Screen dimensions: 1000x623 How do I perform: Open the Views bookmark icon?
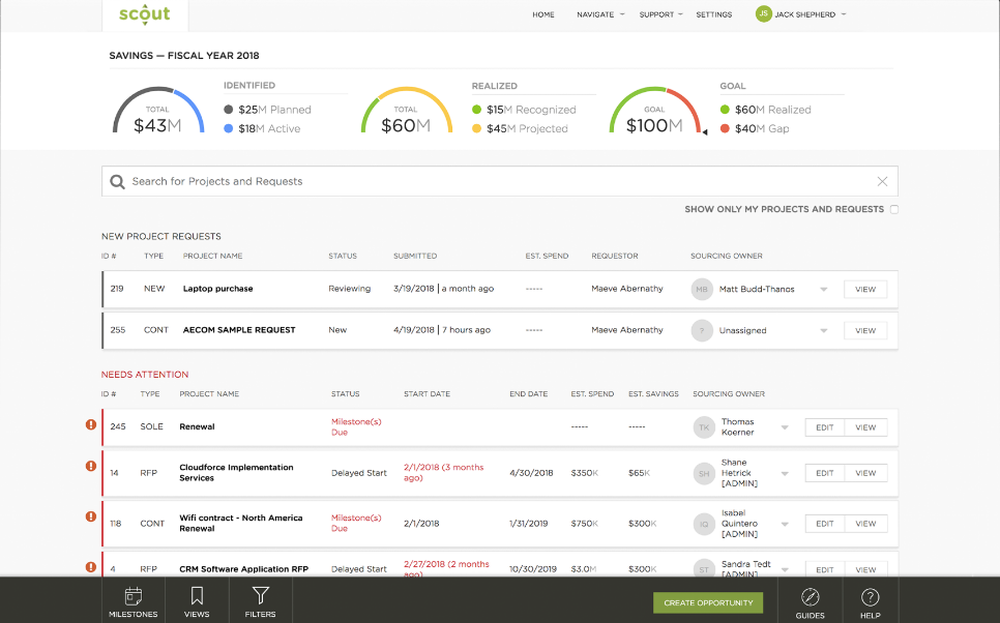coord(196,596)
